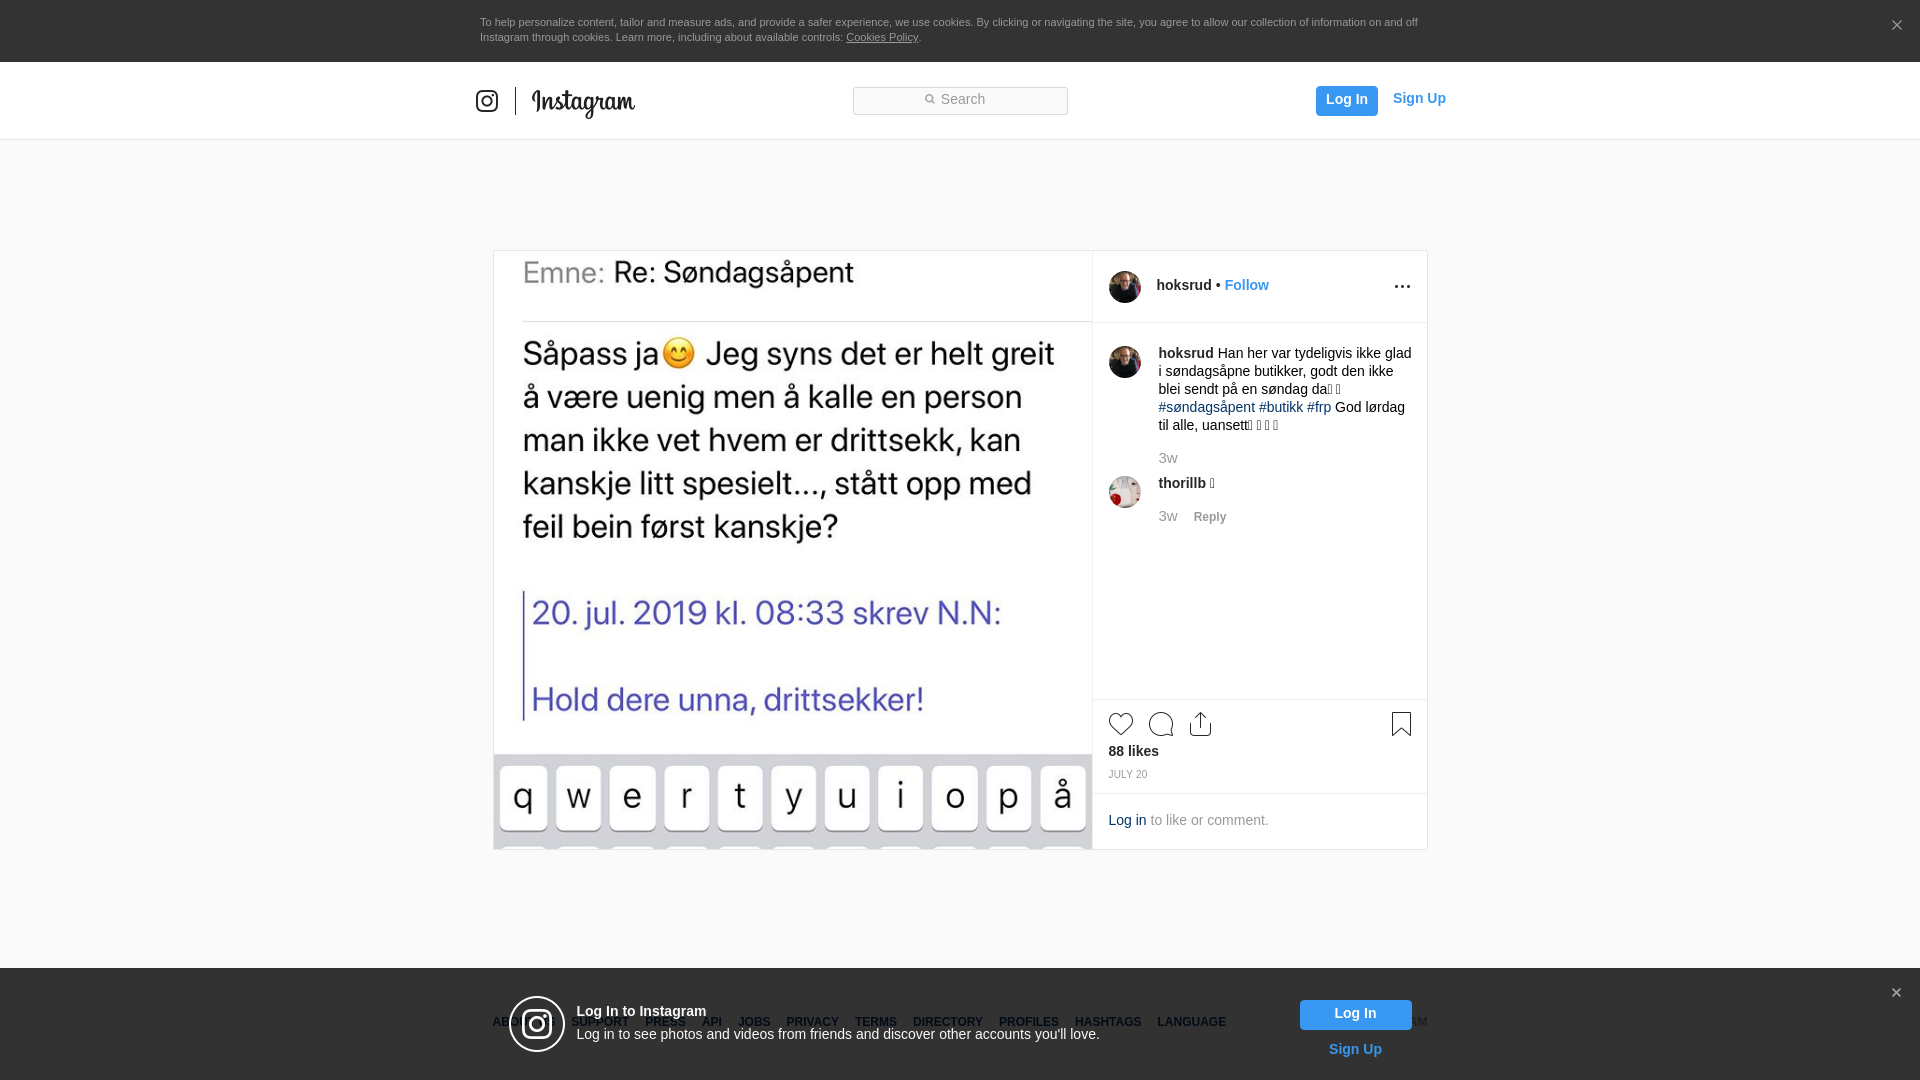View the thorillb commenter avatar
The image size is (1920, 1080).
[x=1125, y=492]
